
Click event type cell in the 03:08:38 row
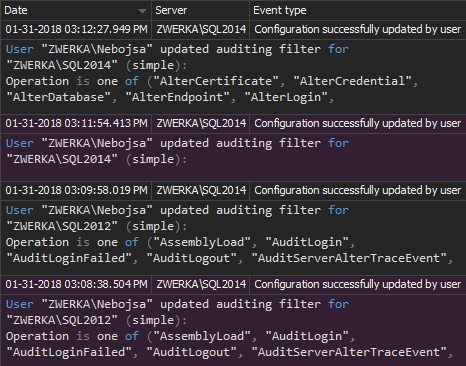(358, 285)
